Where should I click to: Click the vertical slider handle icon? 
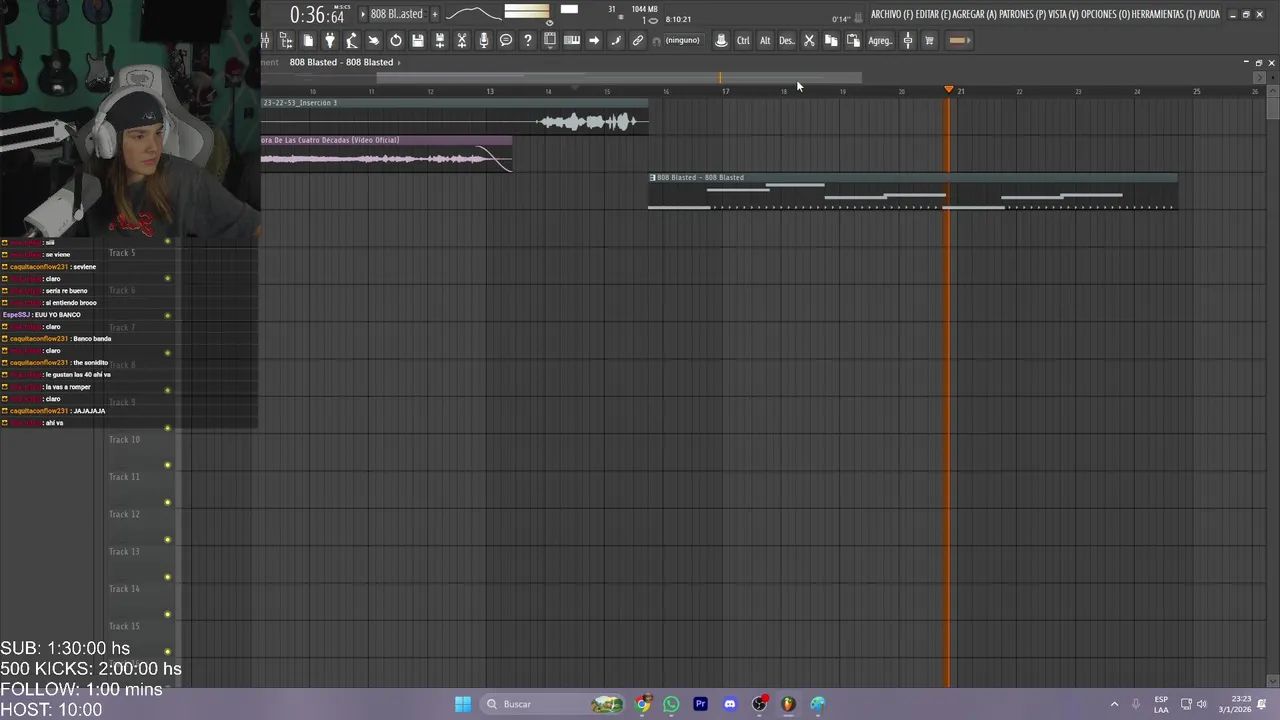[x=908, y=40]
